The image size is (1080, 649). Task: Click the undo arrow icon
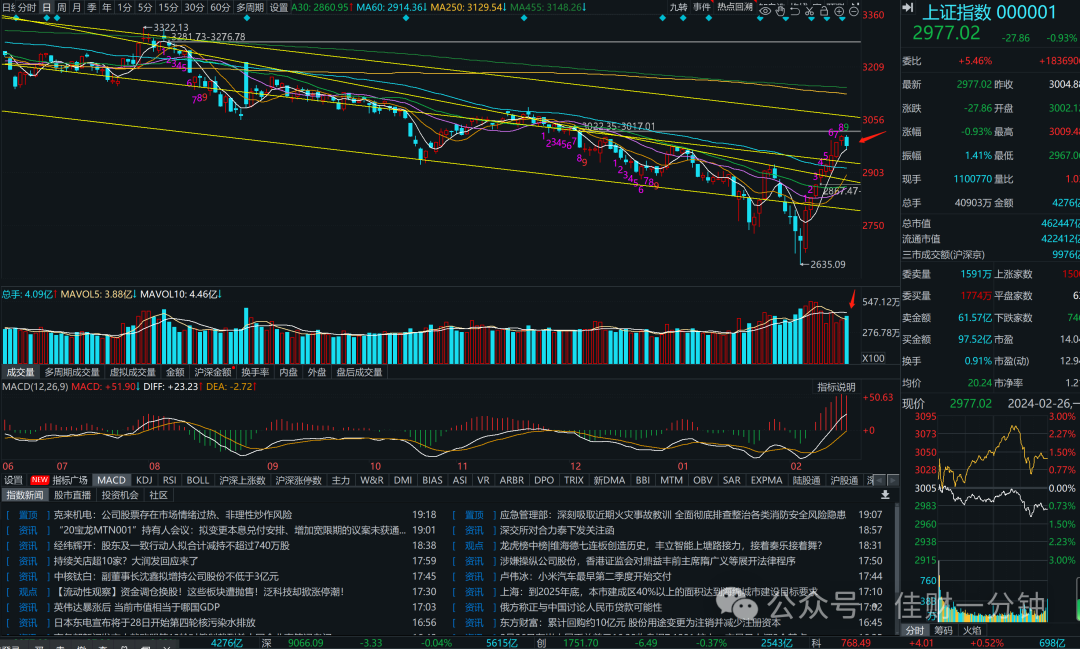click(795, 11)
